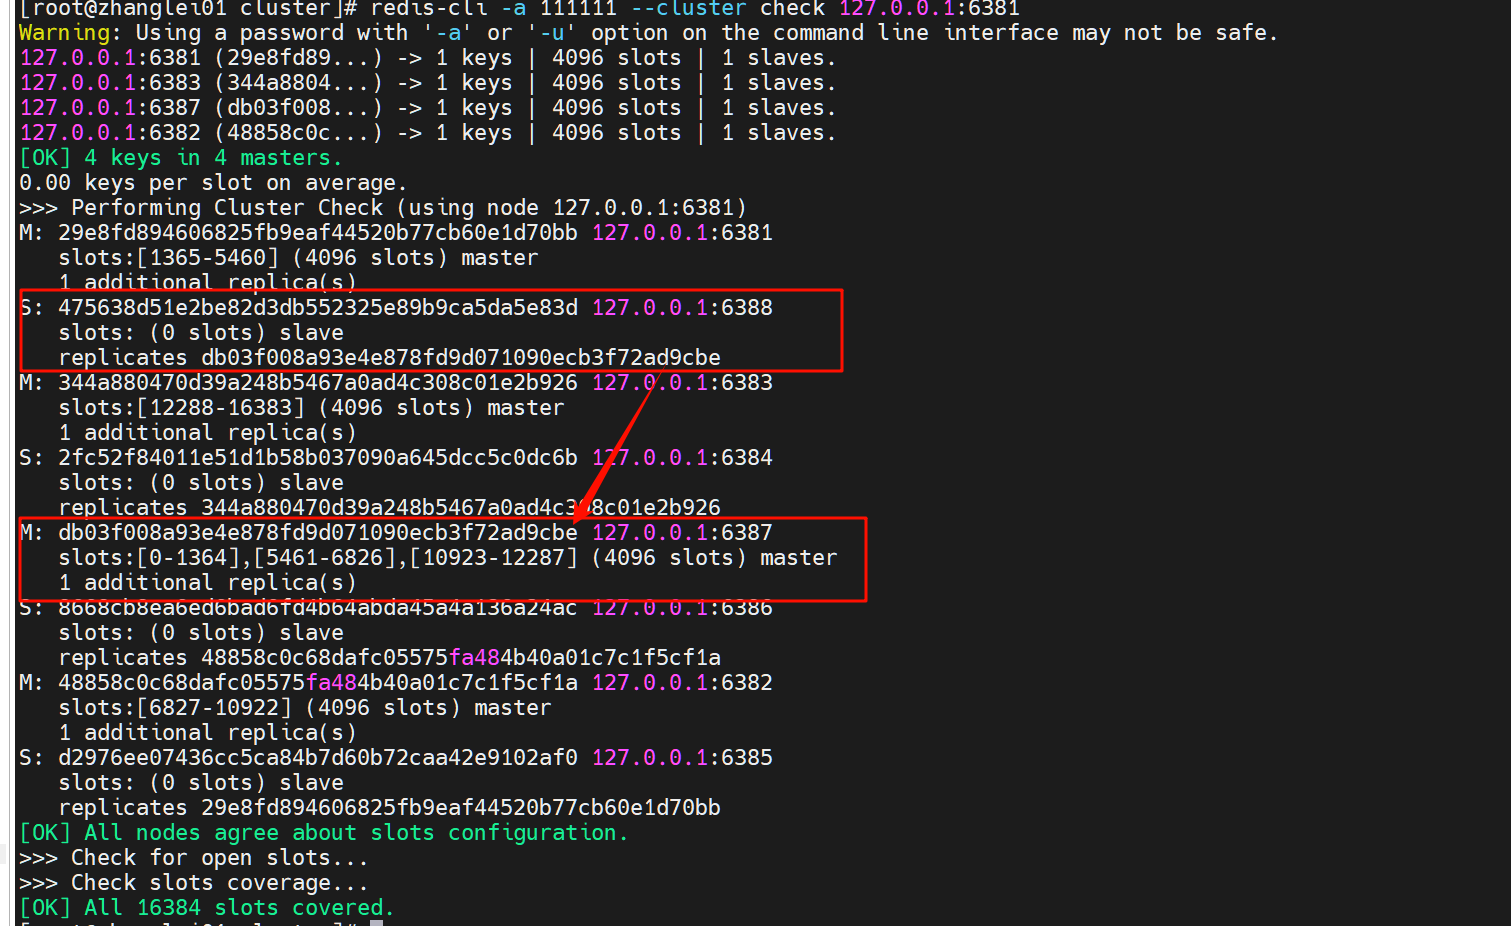
Task: Click summary line '127.0.0.1:6383 (344a8804...)'
Action: pos(427,83)
